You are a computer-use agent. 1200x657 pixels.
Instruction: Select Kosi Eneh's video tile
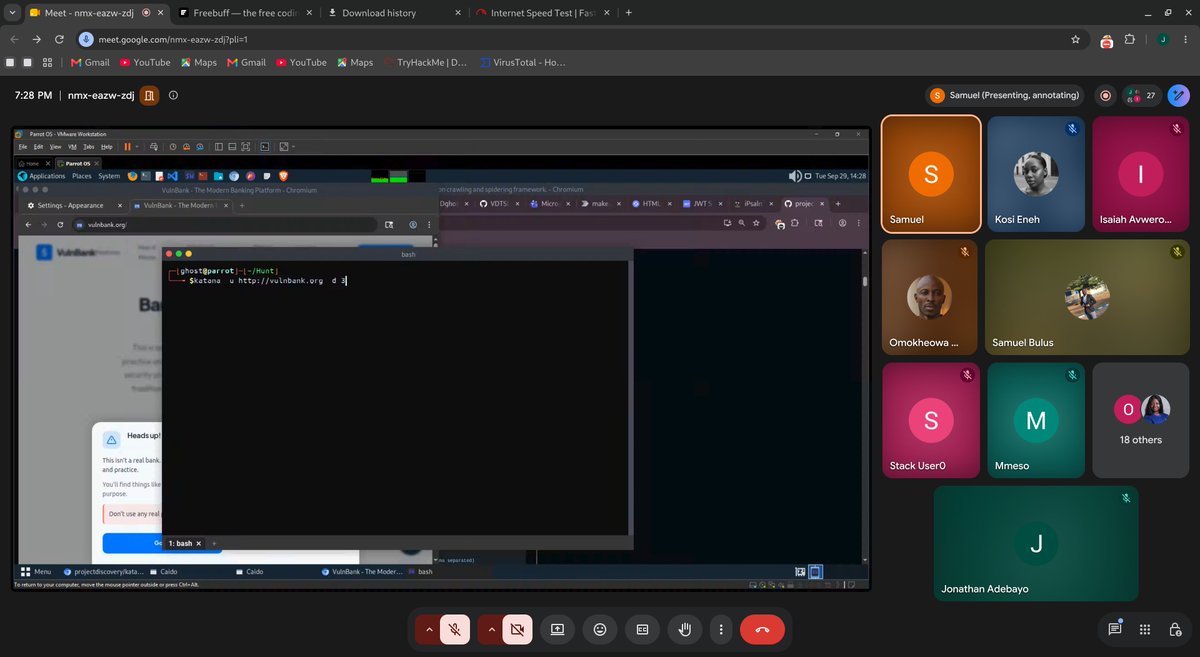click(1035, 173)
